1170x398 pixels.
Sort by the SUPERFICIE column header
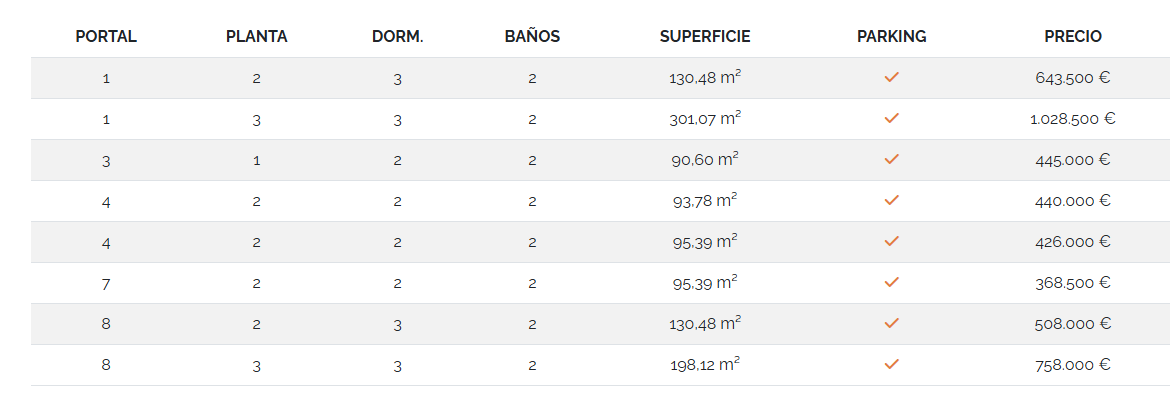click(x=705, y=37)
